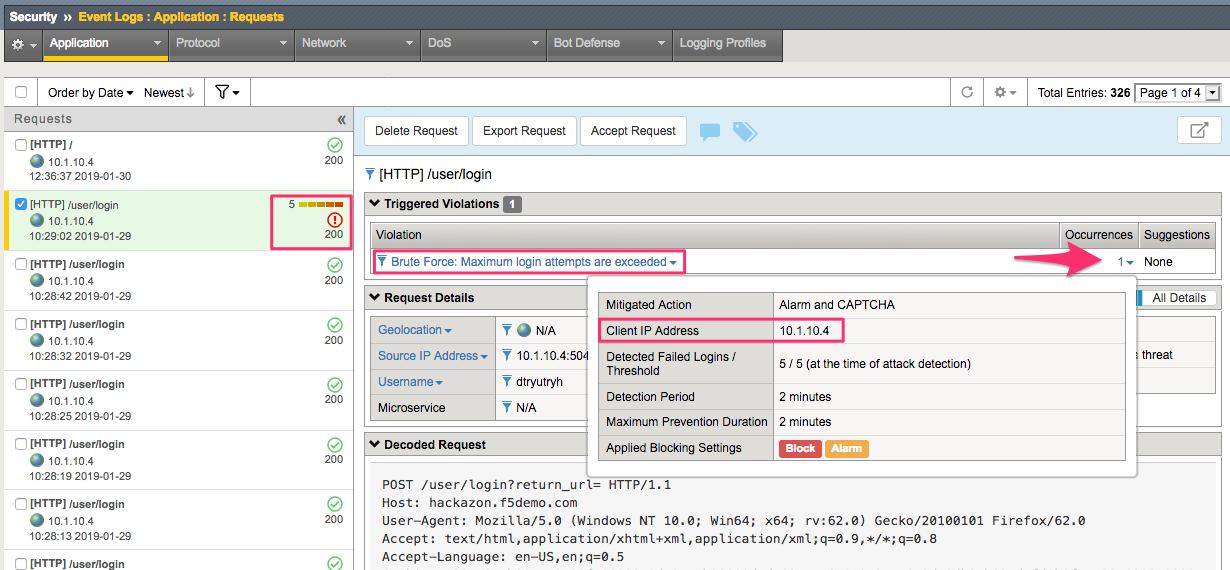The height and width of the screenshot is (570, 1230).
Task: Click the orange Alarm badge
Action: pyautogui.click(x=847, y=448)
